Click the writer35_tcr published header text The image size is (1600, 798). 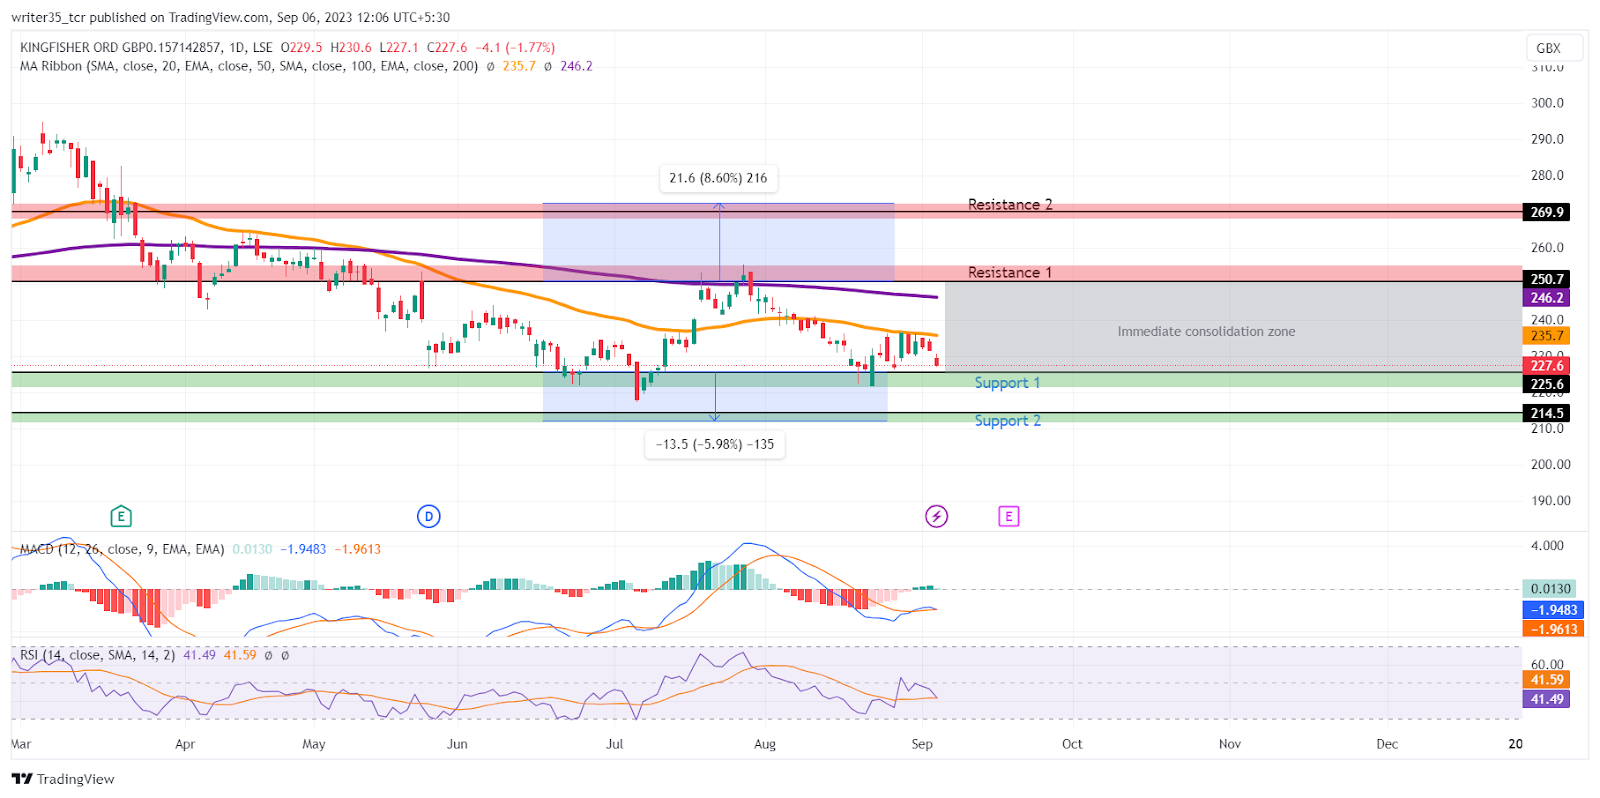point(230,17)
